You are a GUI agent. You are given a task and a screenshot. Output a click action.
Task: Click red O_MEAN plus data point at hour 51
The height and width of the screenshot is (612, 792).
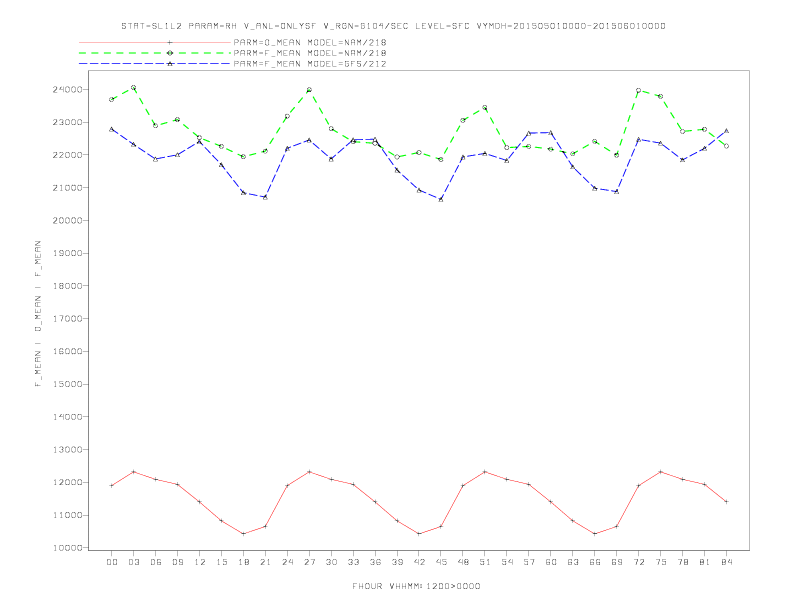tap(485, 472)
